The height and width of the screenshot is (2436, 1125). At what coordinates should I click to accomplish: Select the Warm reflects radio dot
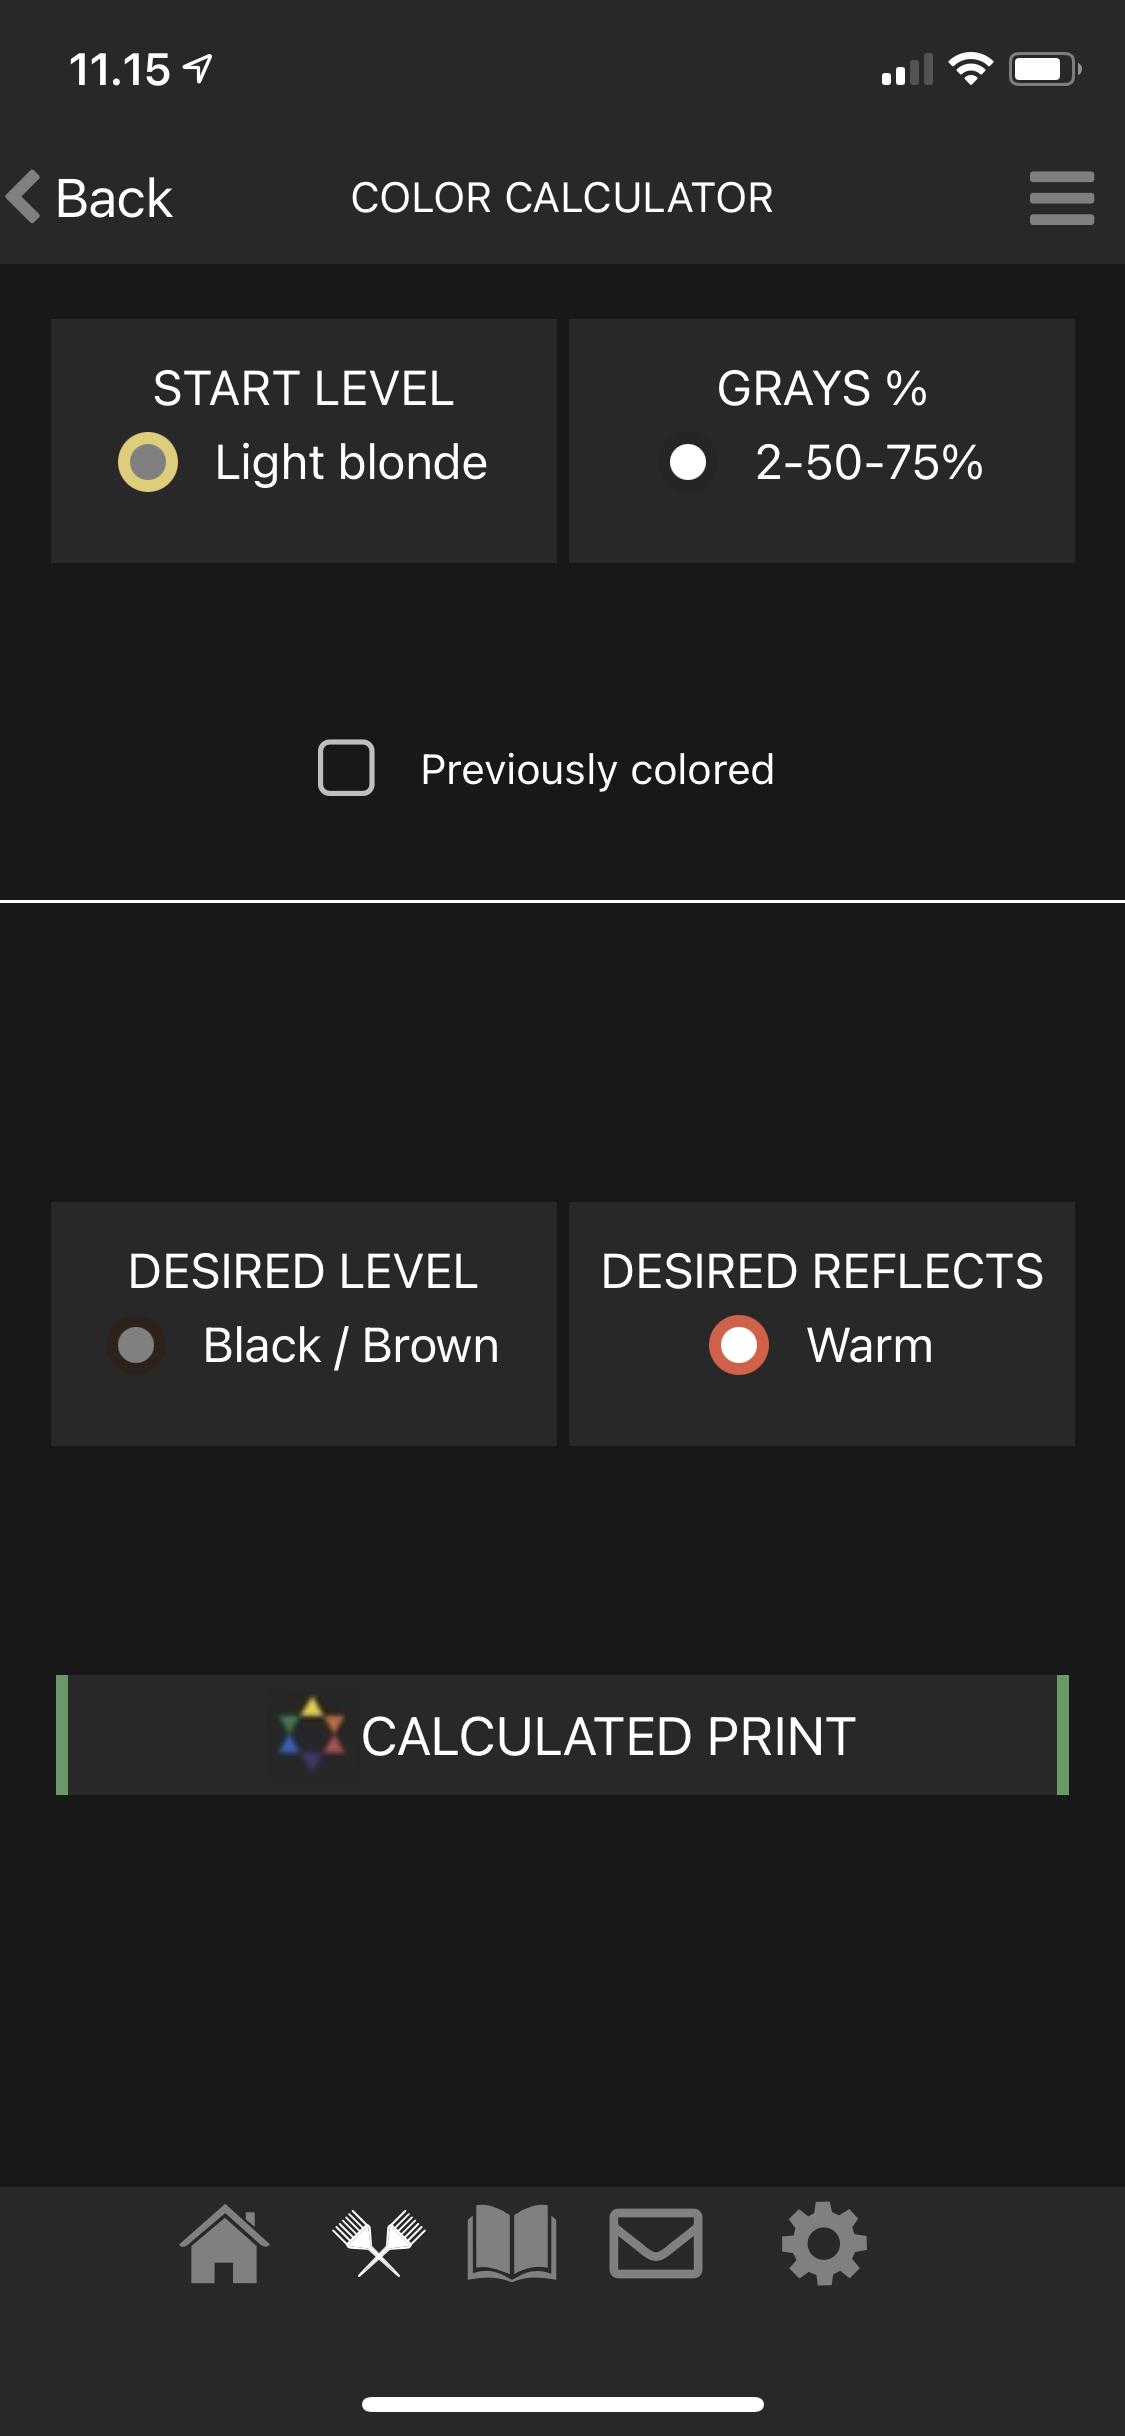(x=739, y=1345)
